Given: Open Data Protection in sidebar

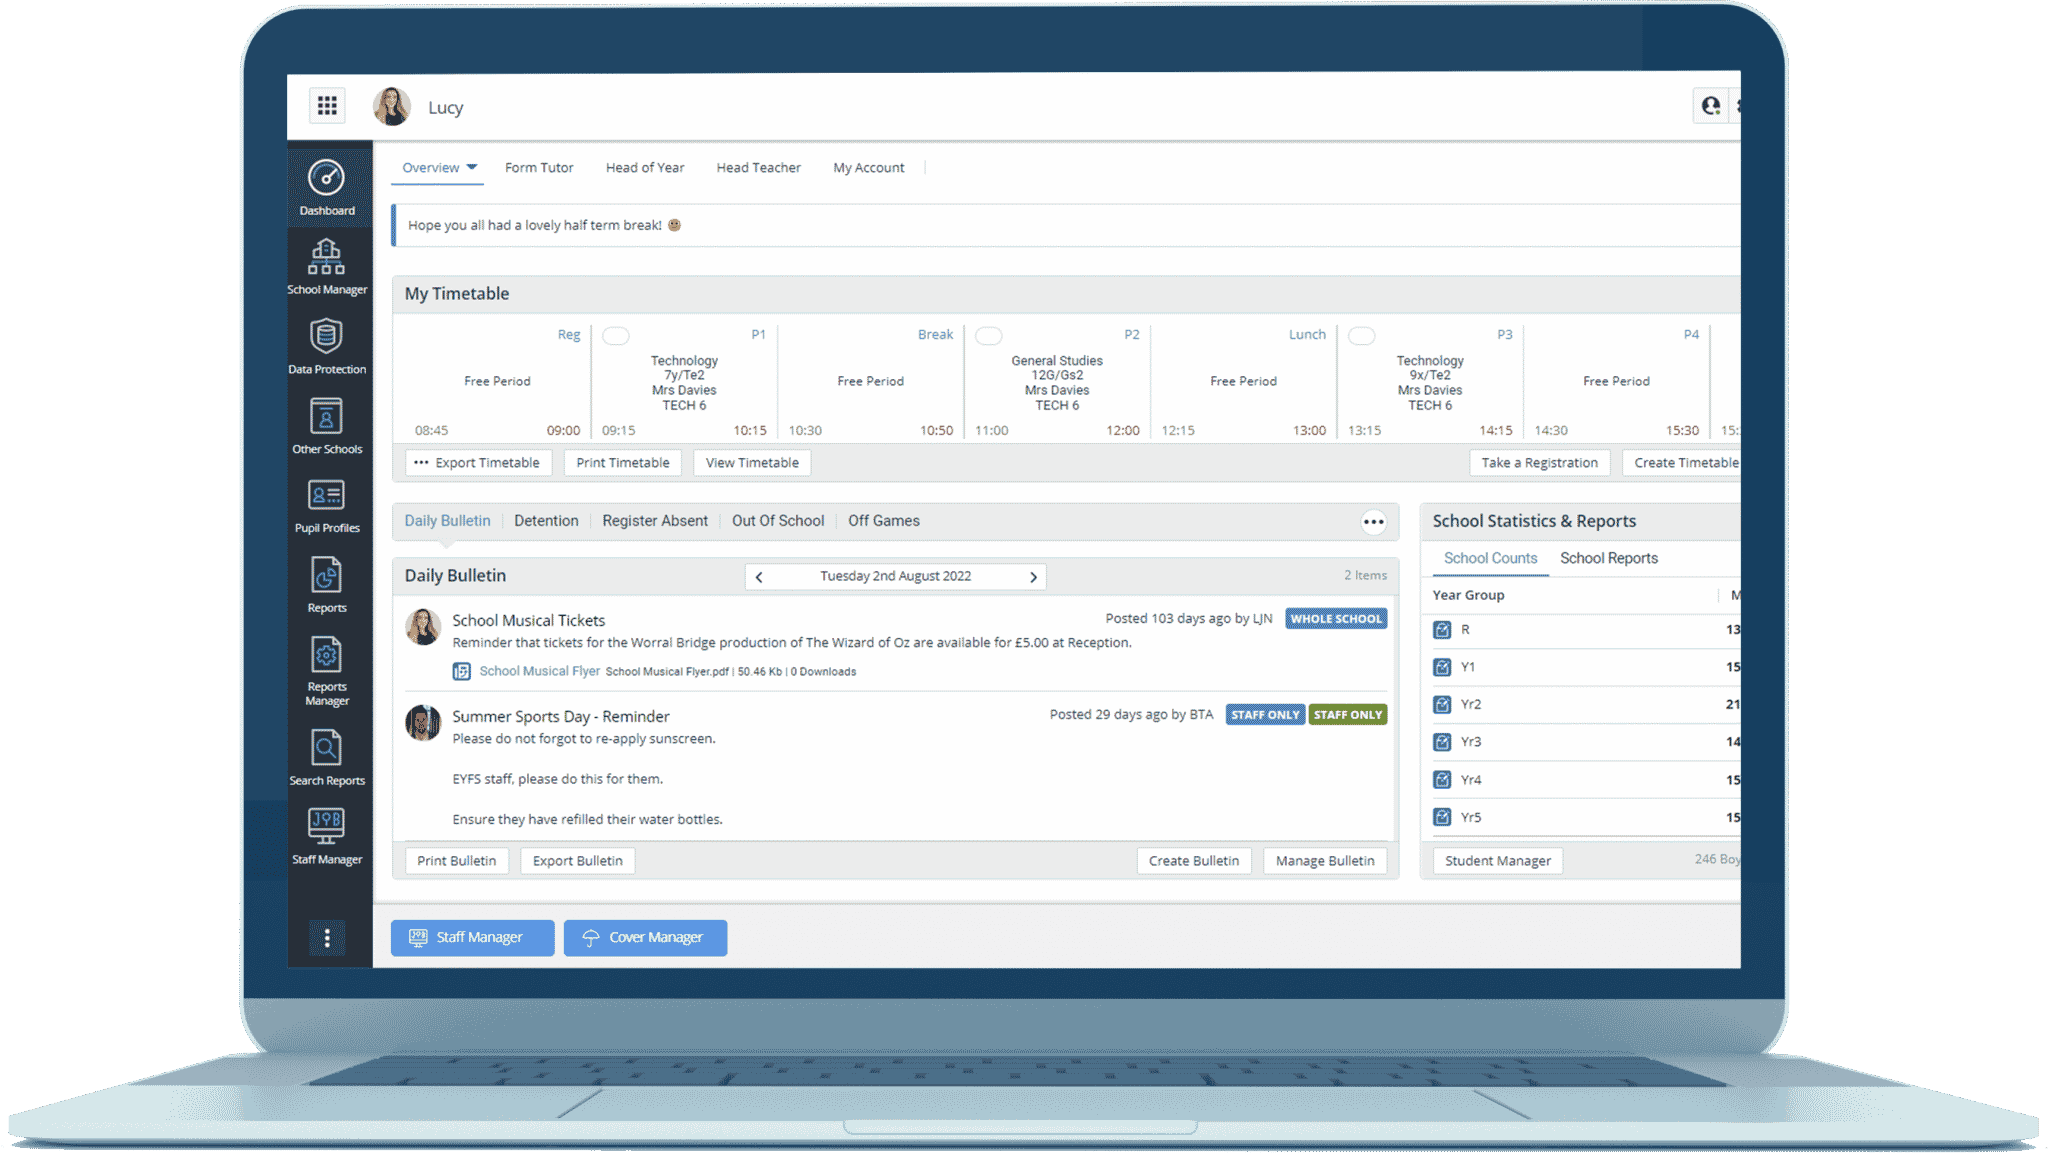Looking at the screenshot, I should [x=327, y=346].
